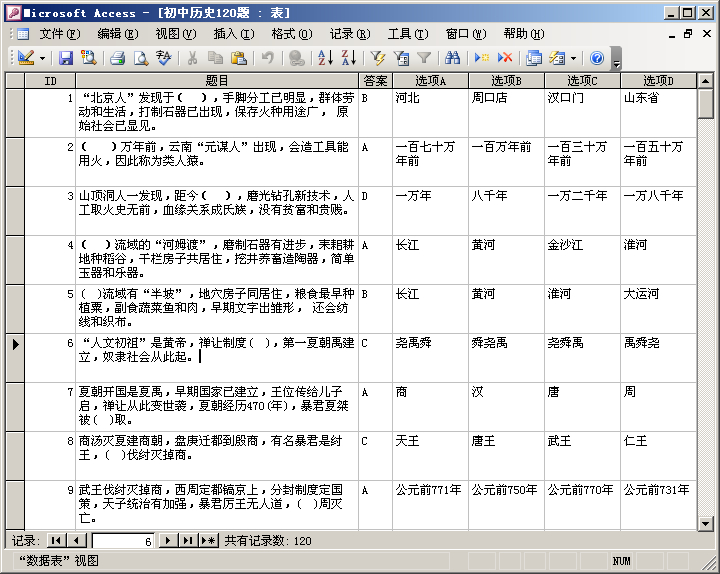Image resolution: width=720 pixels, height=574 pixels.
Task: Go to next record navigation button
Action: tap(168, 540)
